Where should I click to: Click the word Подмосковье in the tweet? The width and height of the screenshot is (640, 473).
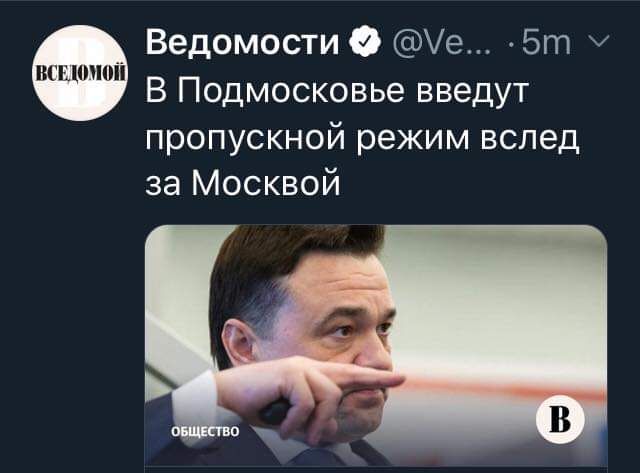pos(291,92)
